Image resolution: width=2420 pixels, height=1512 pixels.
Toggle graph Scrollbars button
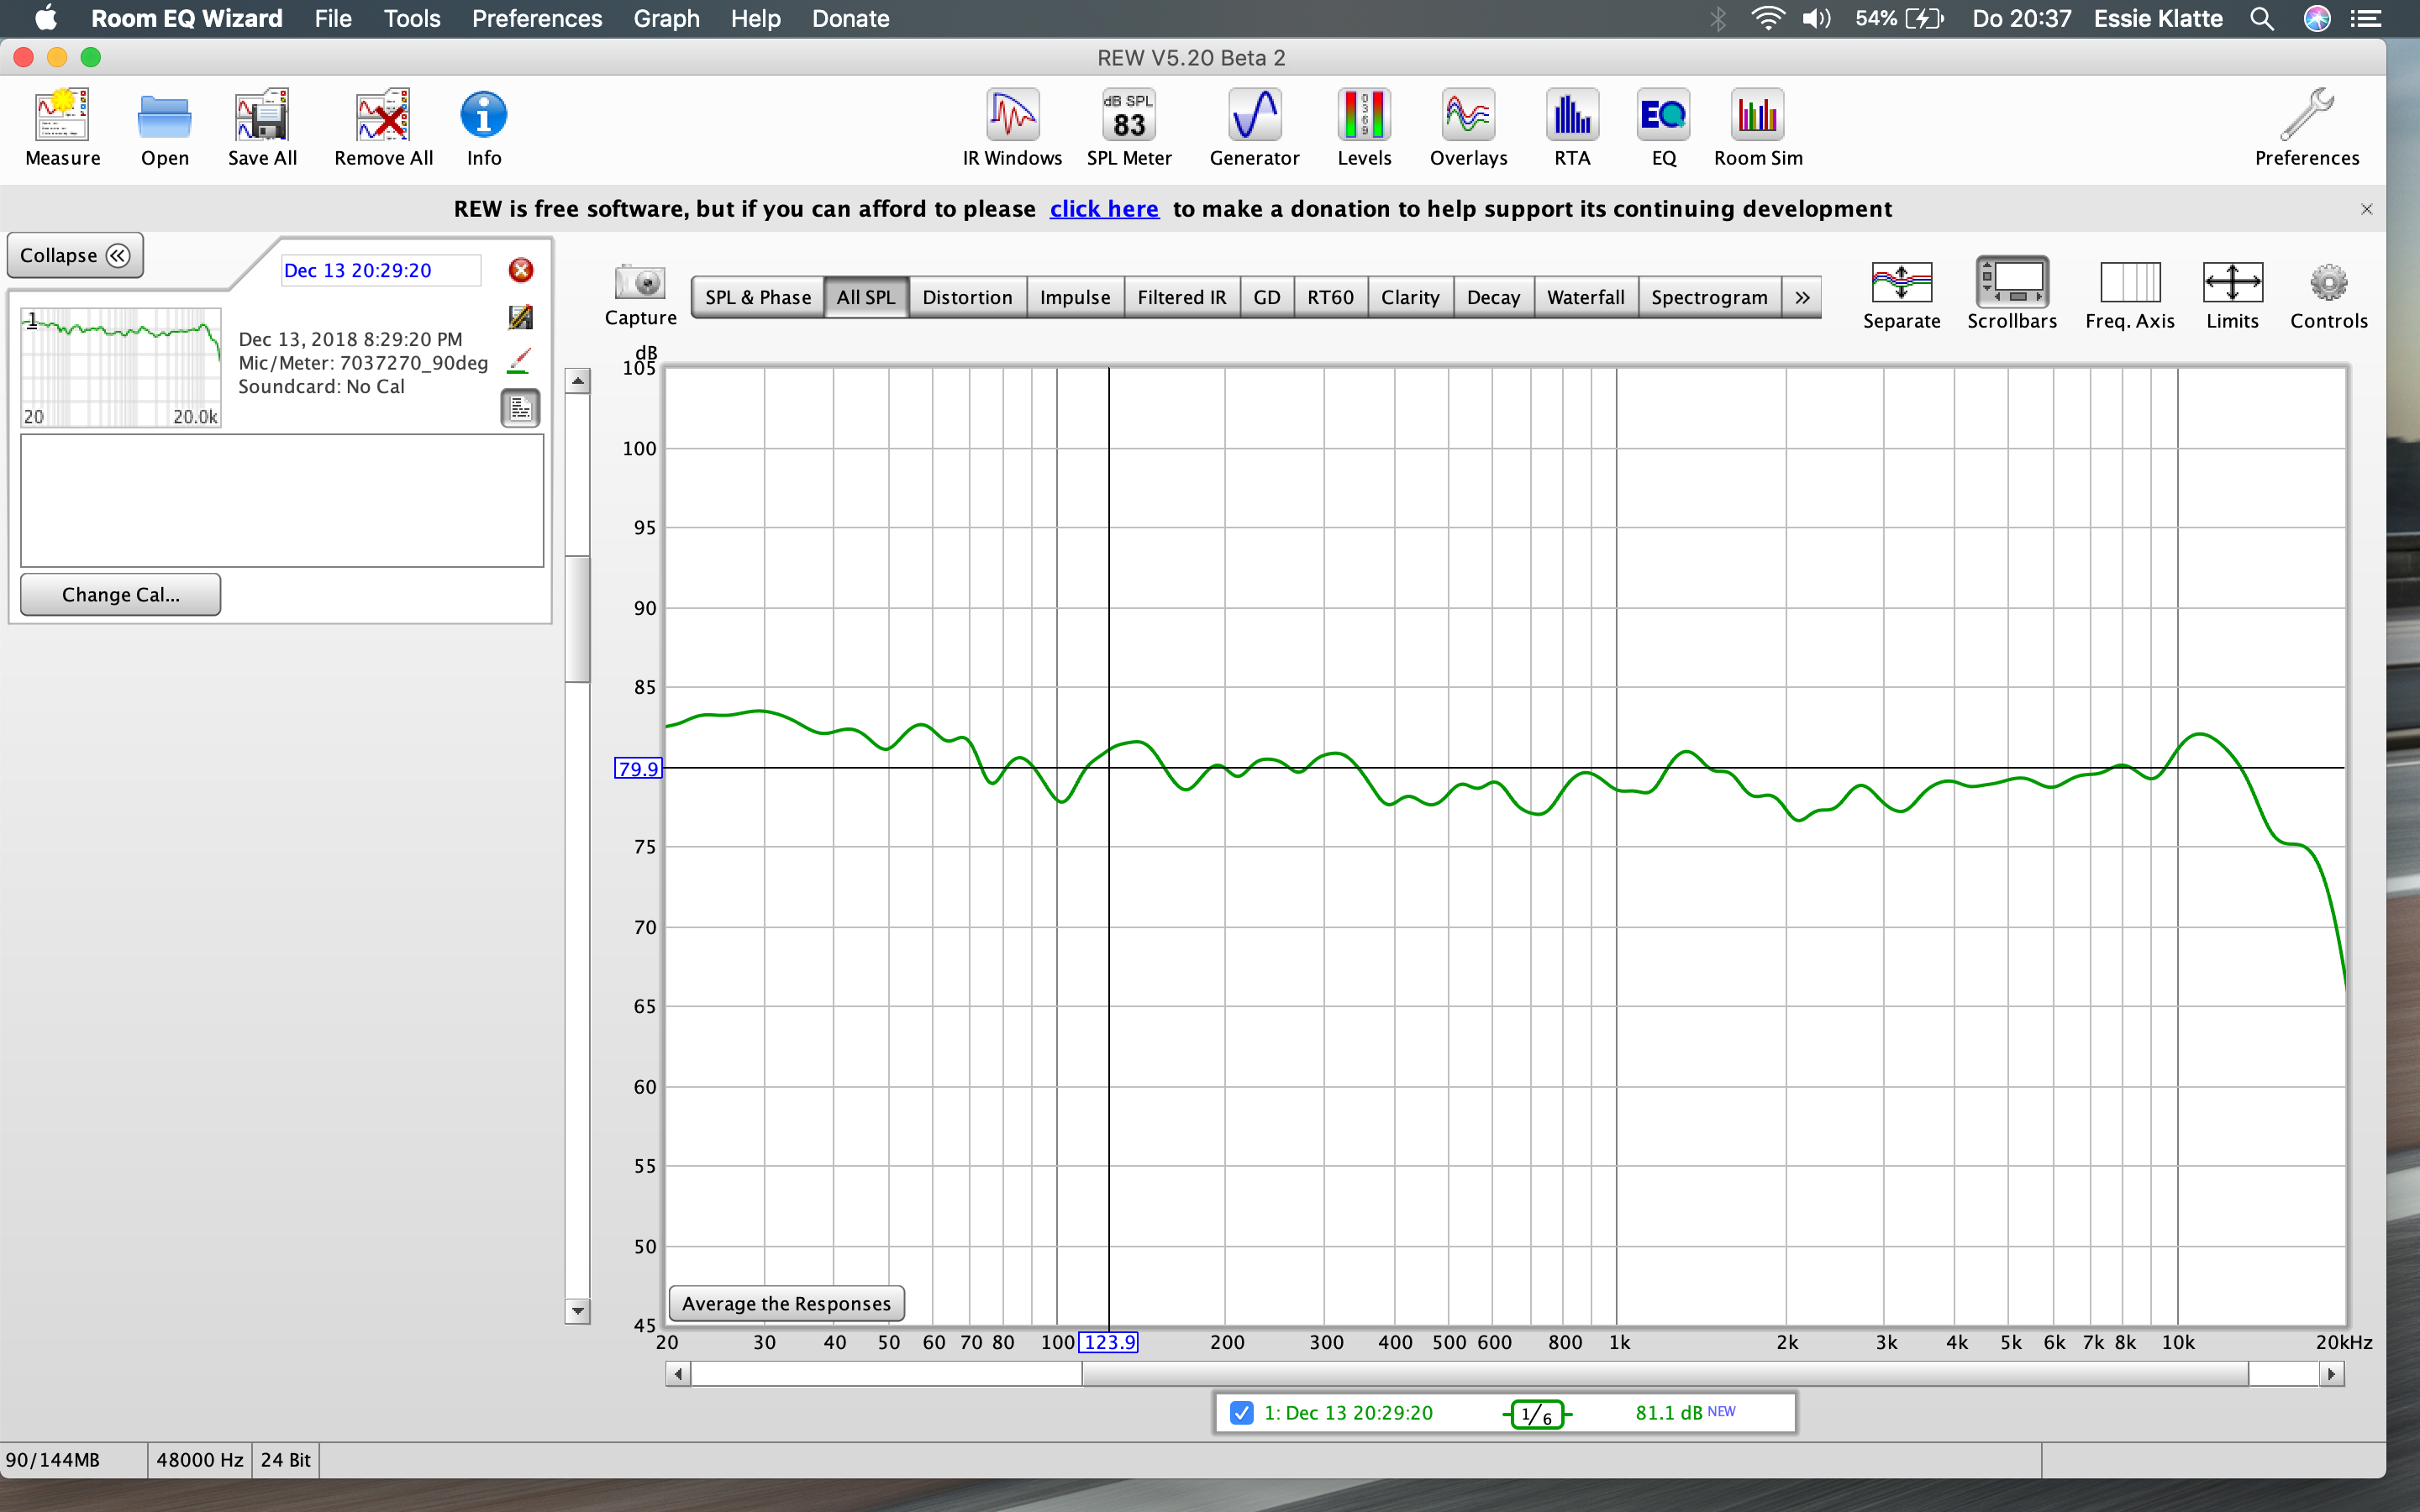tap(2012, 295)
